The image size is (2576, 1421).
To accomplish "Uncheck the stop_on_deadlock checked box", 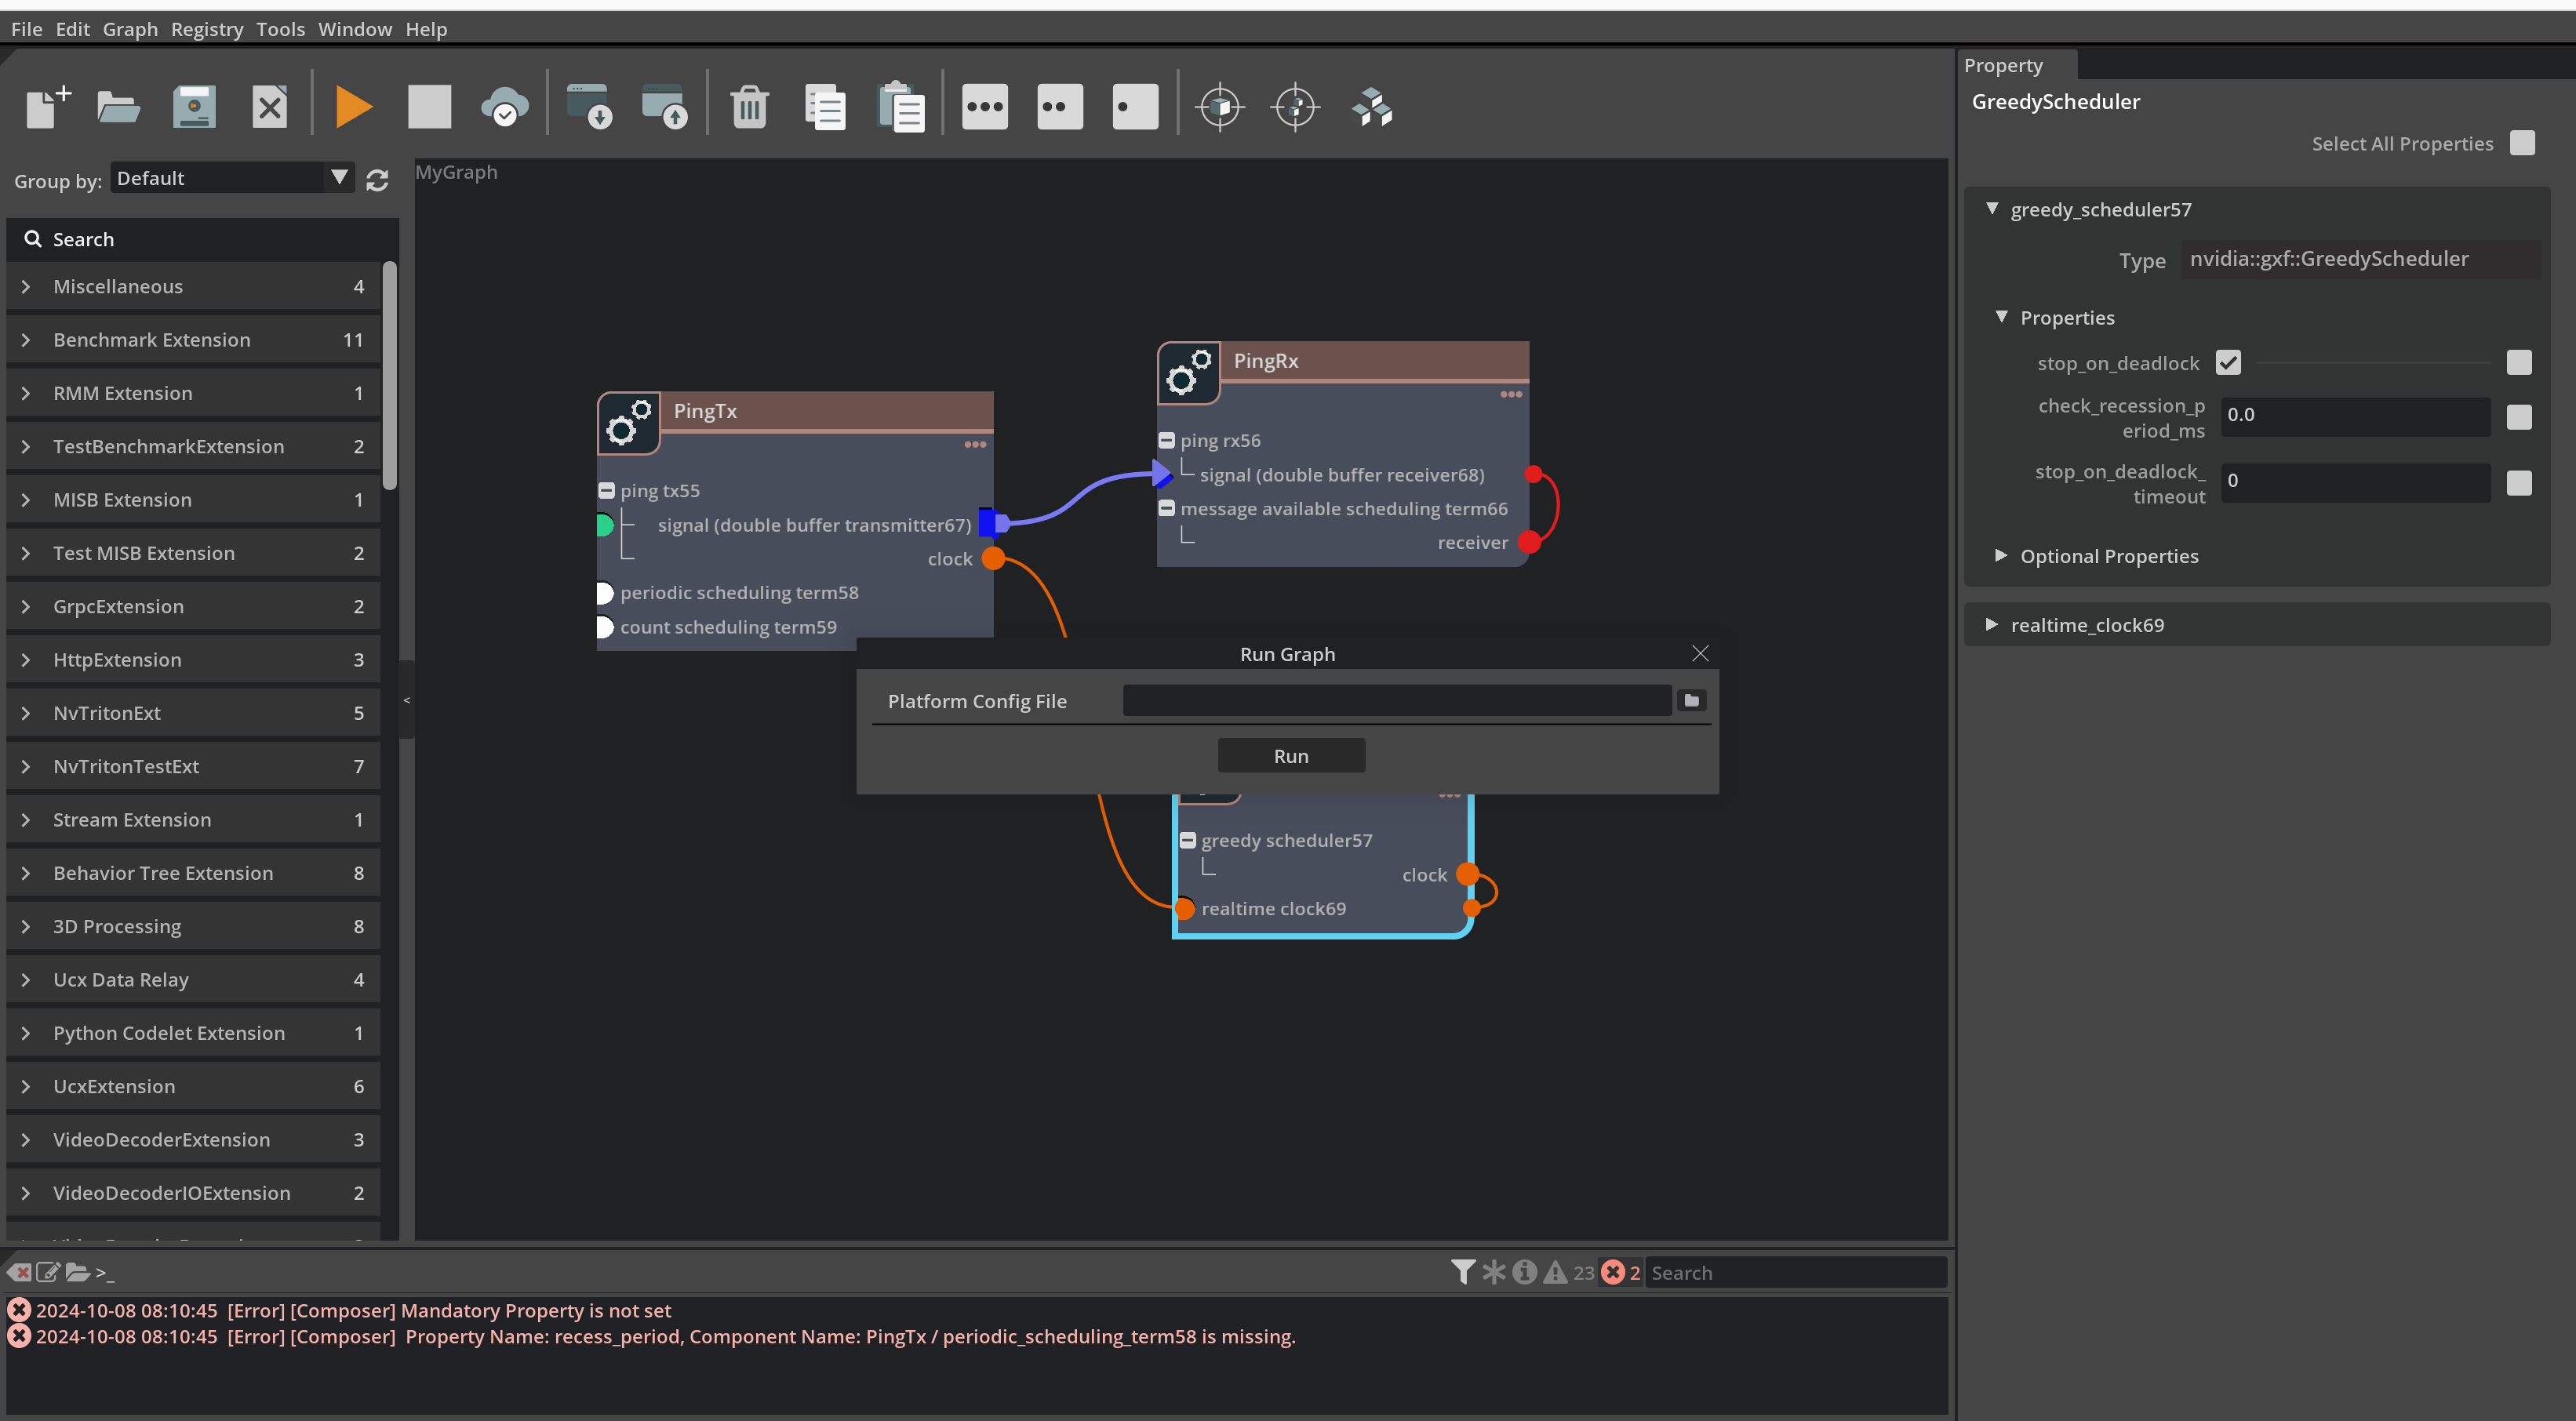I will 2228,362.
